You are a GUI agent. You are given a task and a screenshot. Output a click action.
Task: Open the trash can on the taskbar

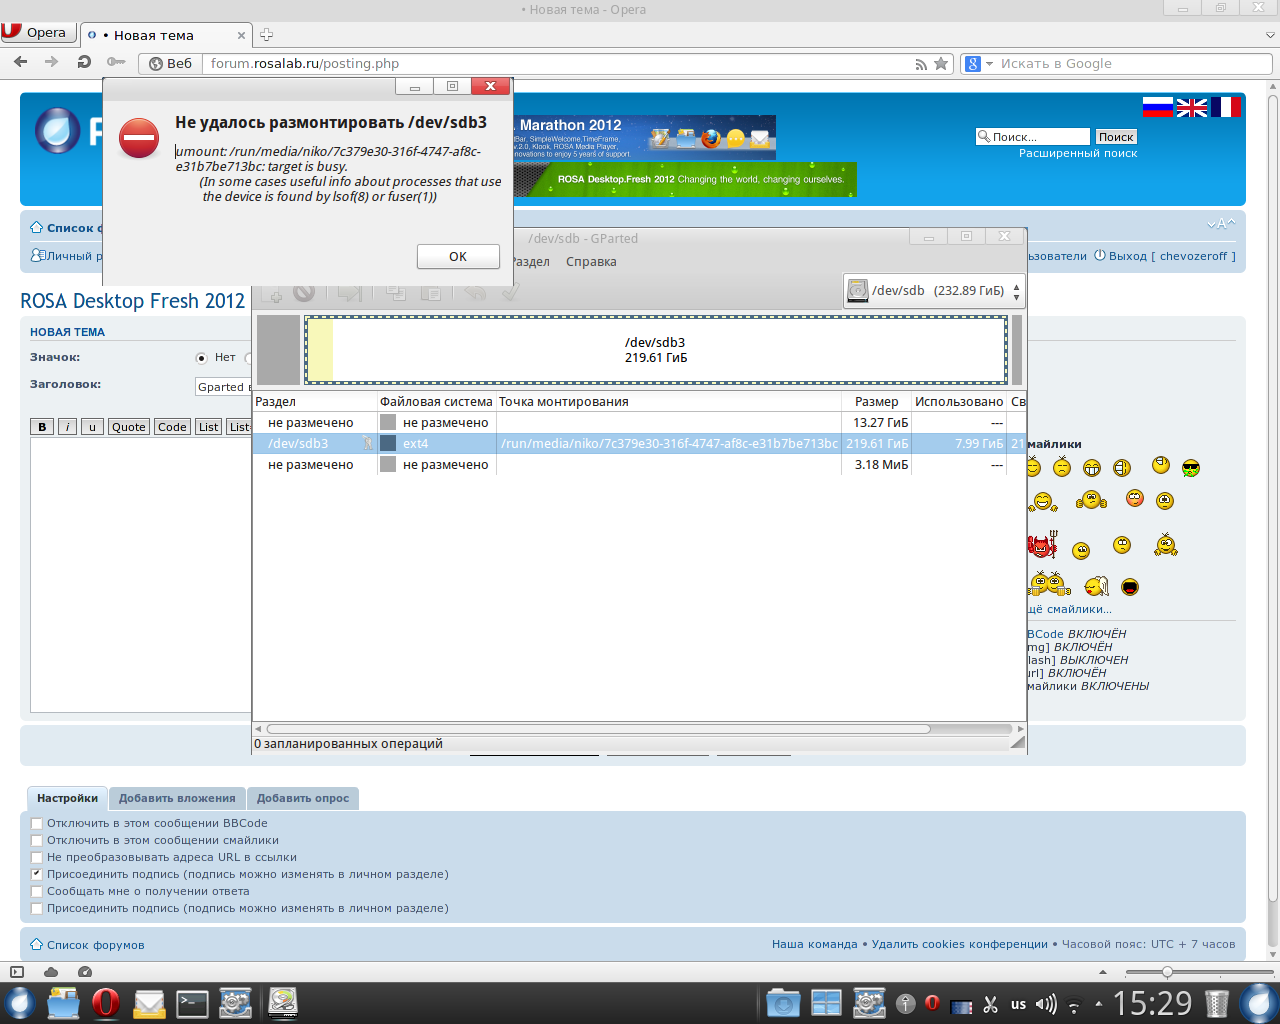pos(1217,1003)
